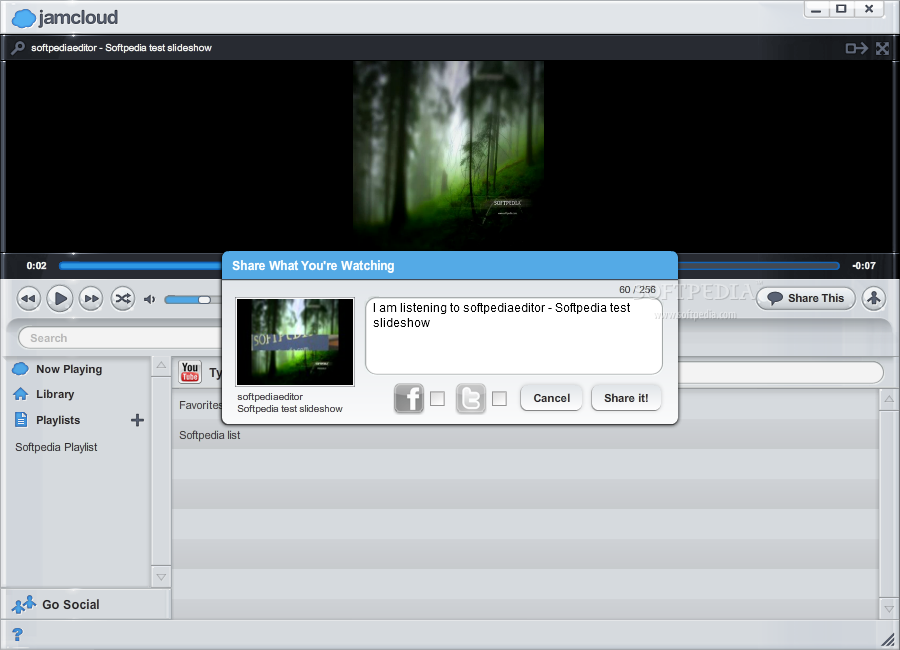
Task: Click the share dialog video thumbnail
Action: (x=295, y=342)
